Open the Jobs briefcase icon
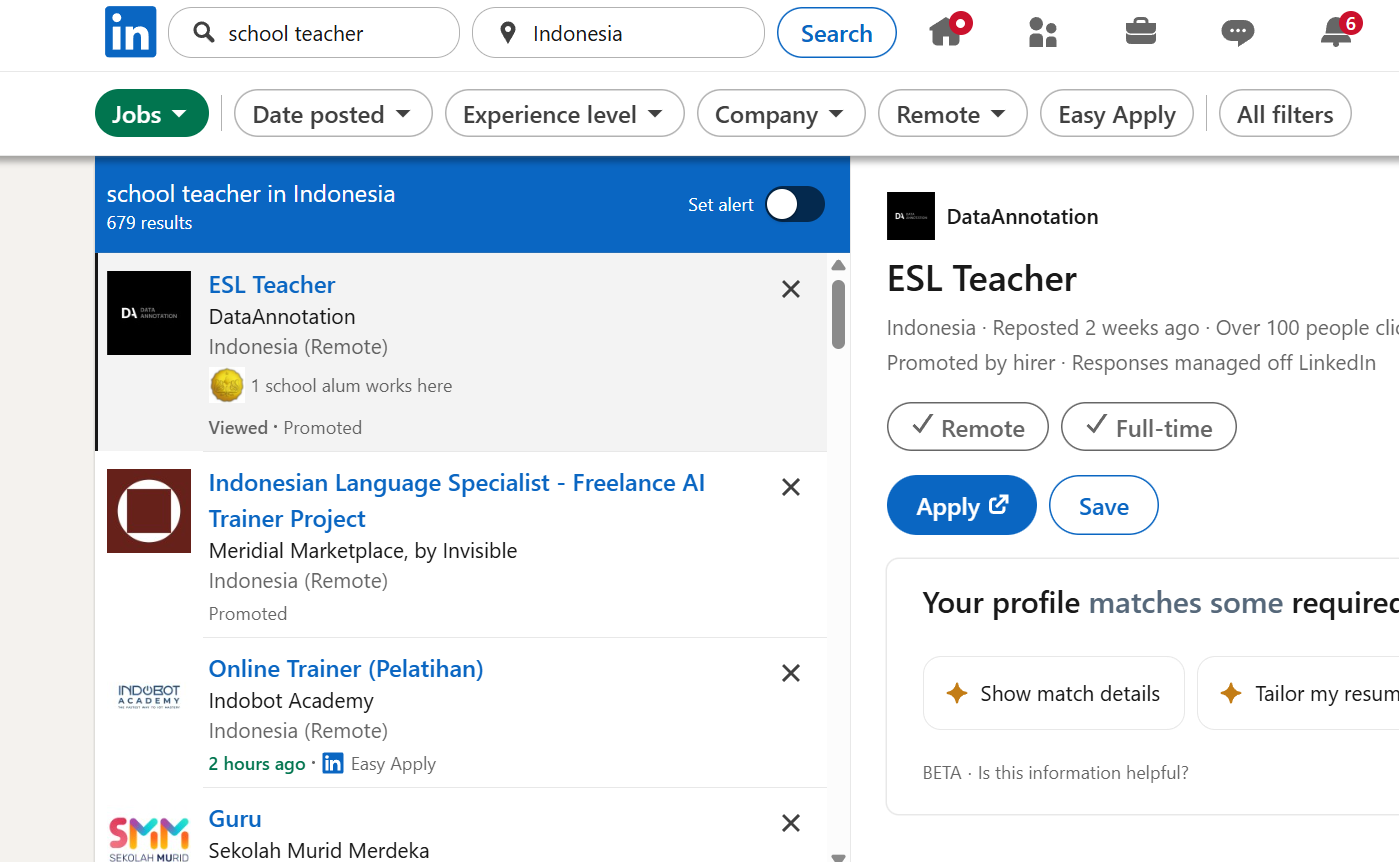 click(1140, 33)
